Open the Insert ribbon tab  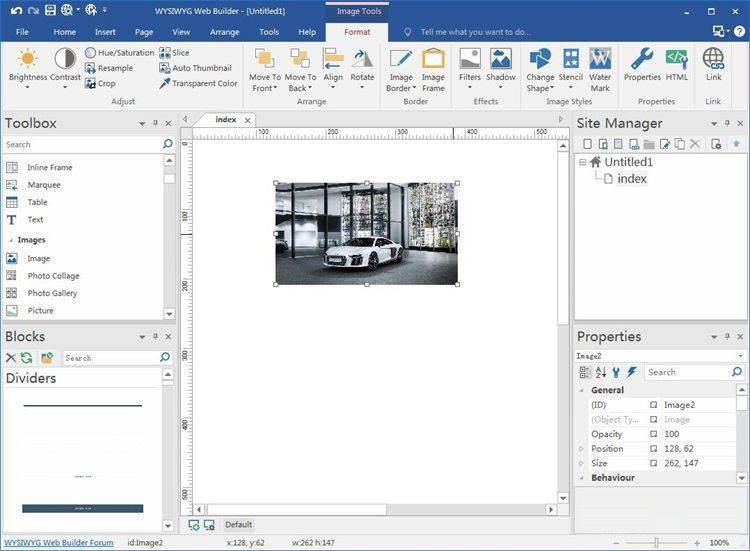pos(105,32)
